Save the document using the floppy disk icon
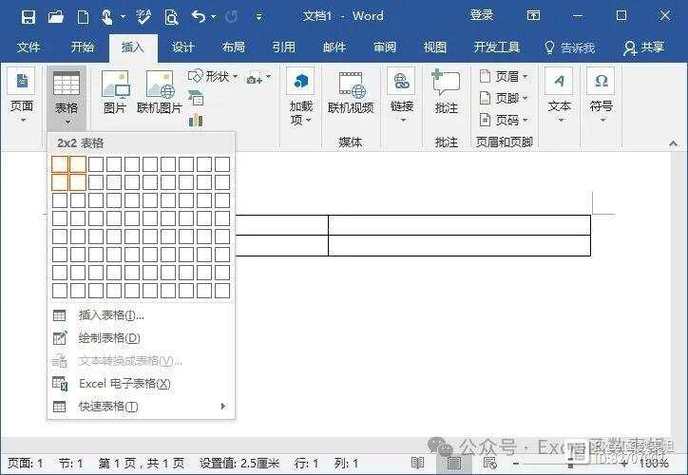Viewport: 688px width, 475px height. [x=28, y=17]
